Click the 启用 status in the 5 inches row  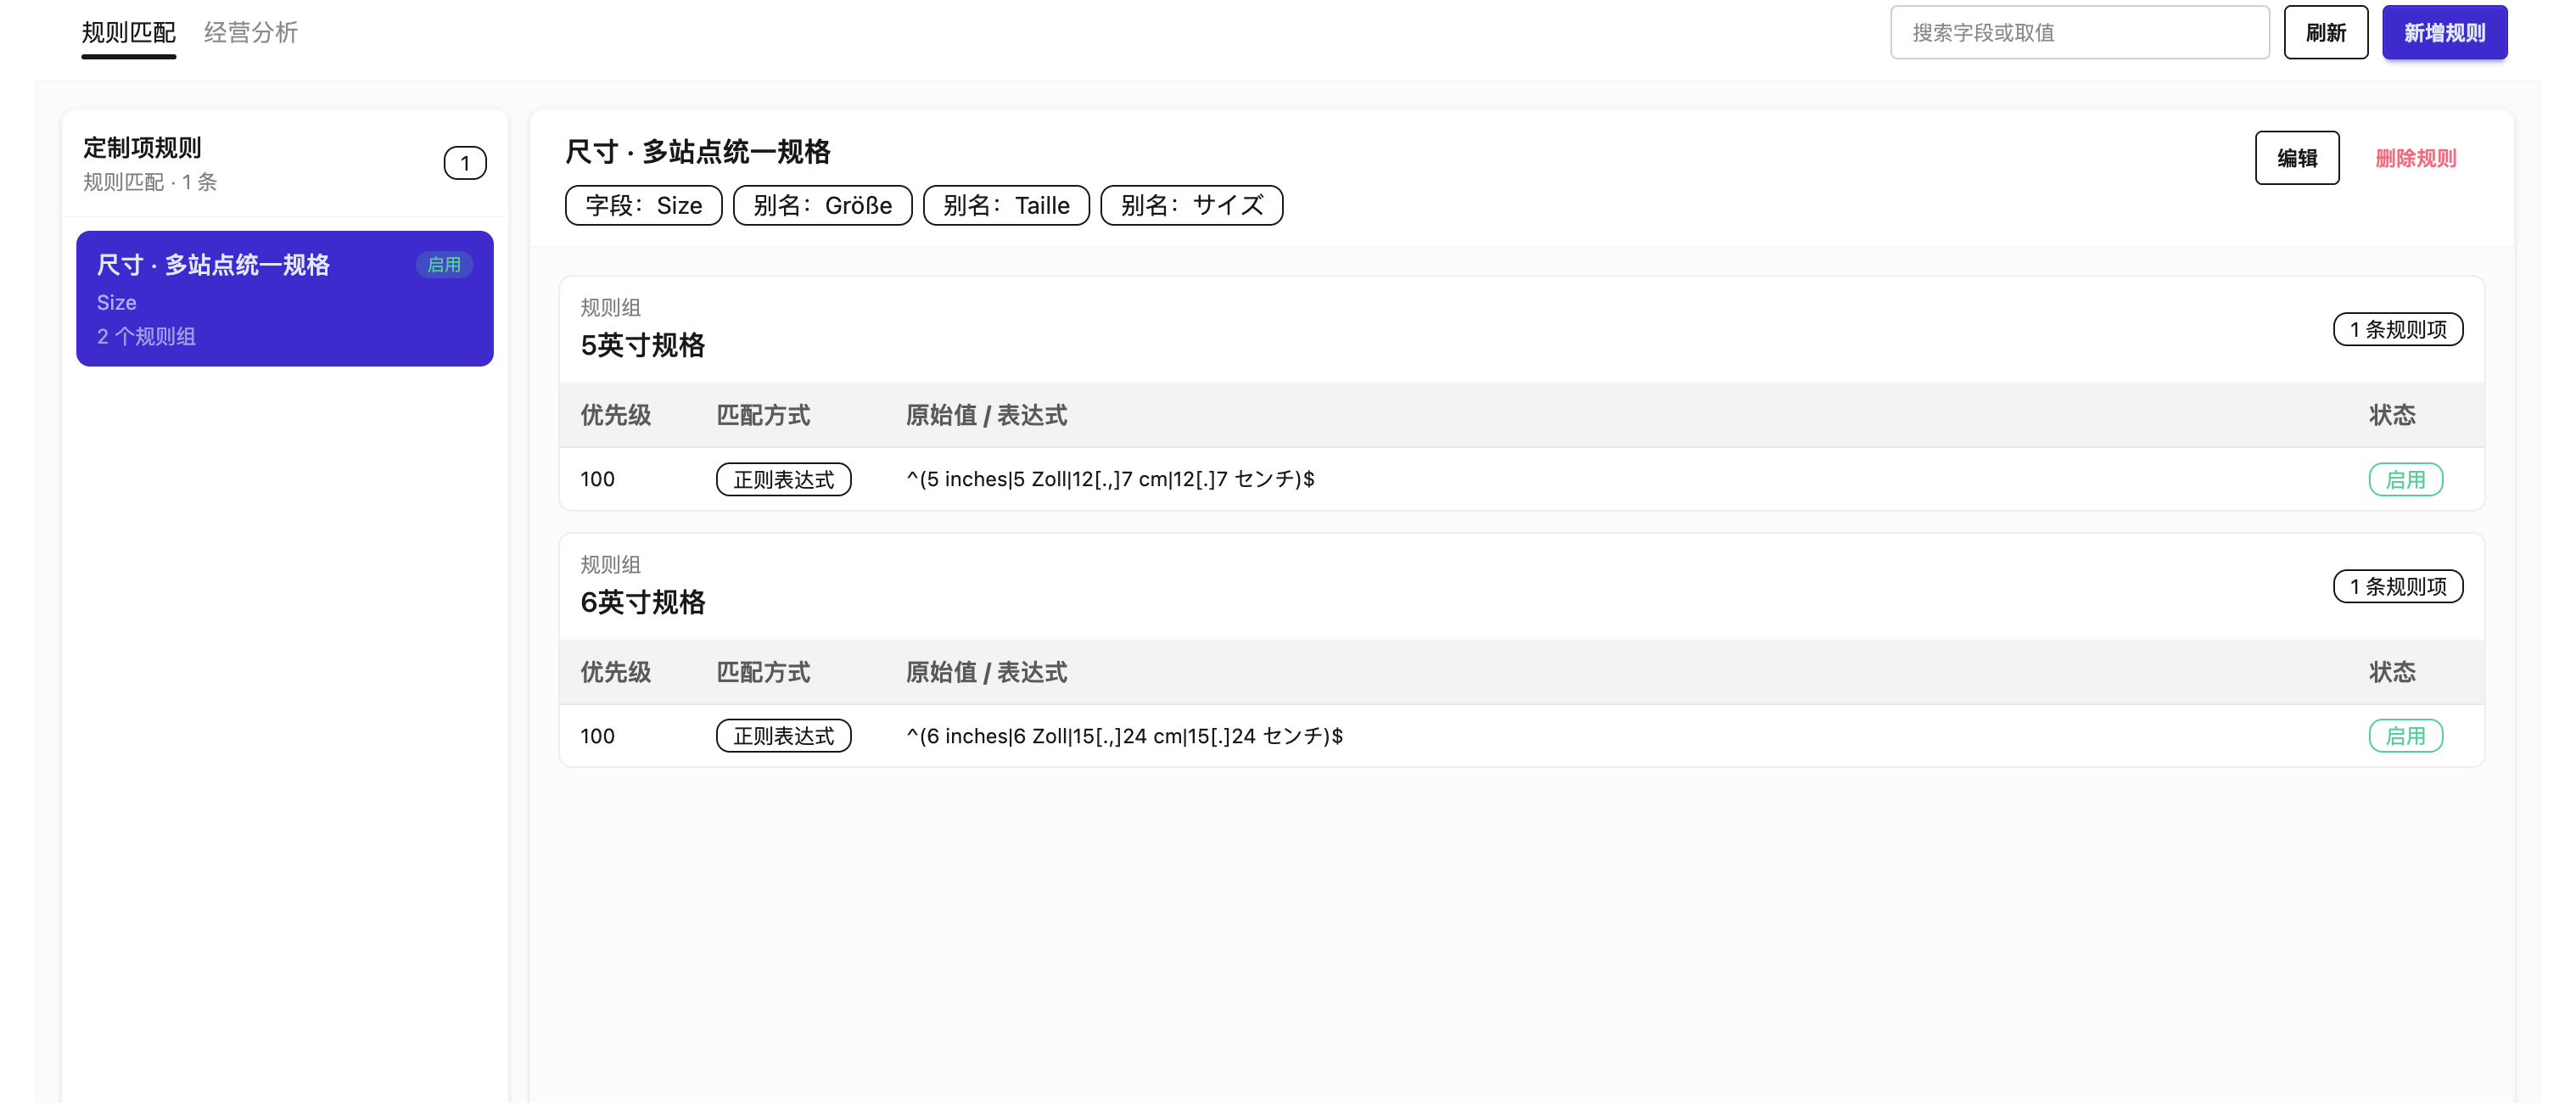pyautogui.click(x=2405, y=480)
